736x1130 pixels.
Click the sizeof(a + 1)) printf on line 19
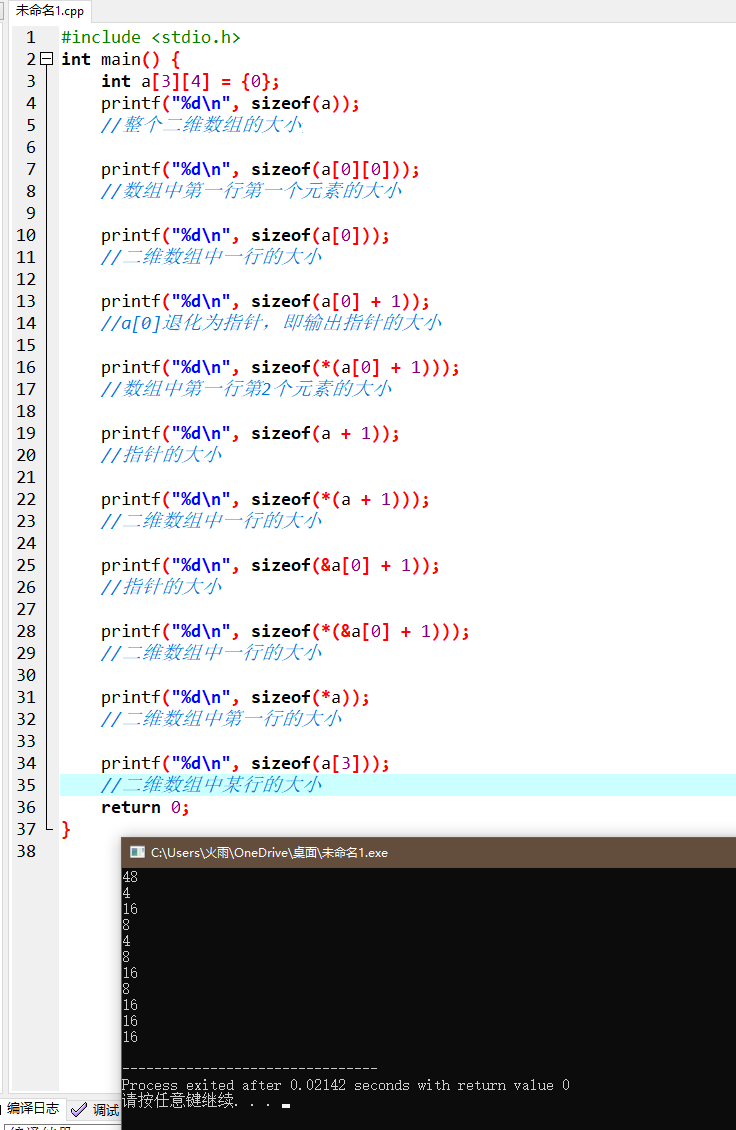click(250, 433)
